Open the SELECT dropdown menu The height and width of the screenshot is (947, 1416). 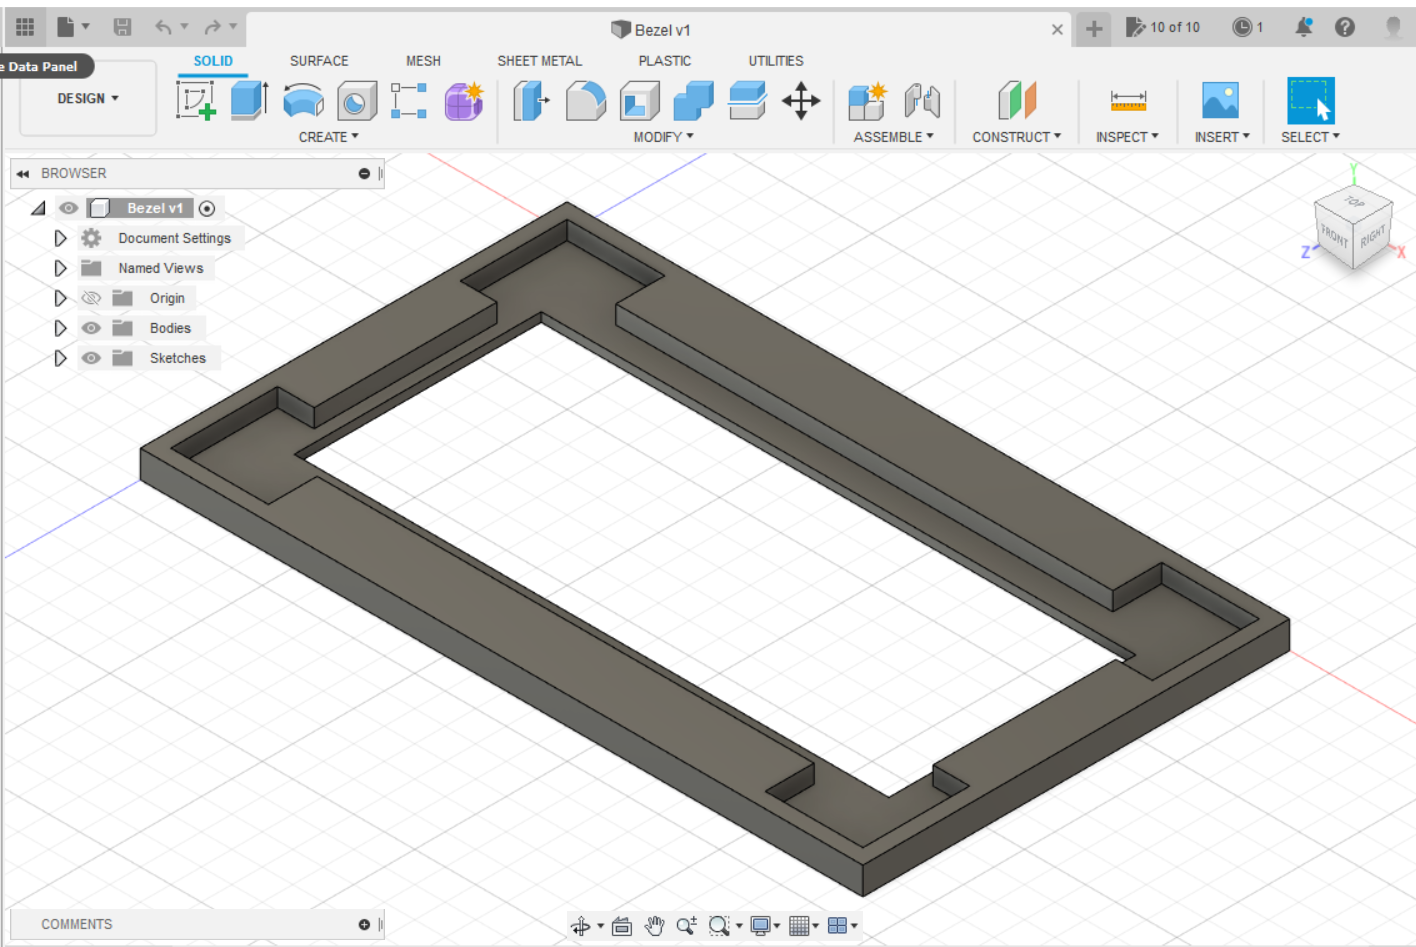coord(1310,137)
